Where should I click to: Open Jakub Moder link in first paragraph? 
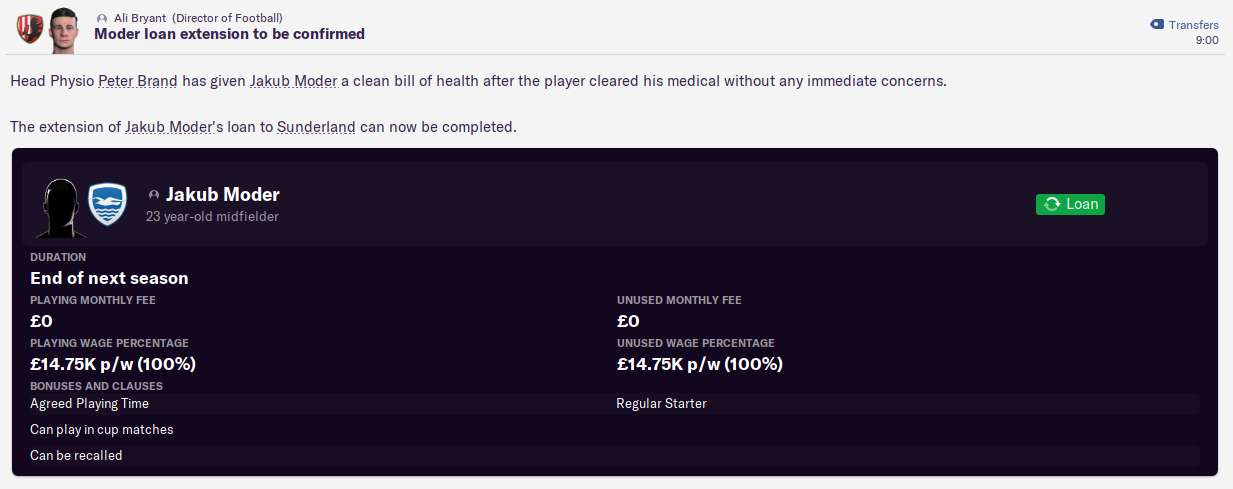pyautogui.click(x=294, y=80)
